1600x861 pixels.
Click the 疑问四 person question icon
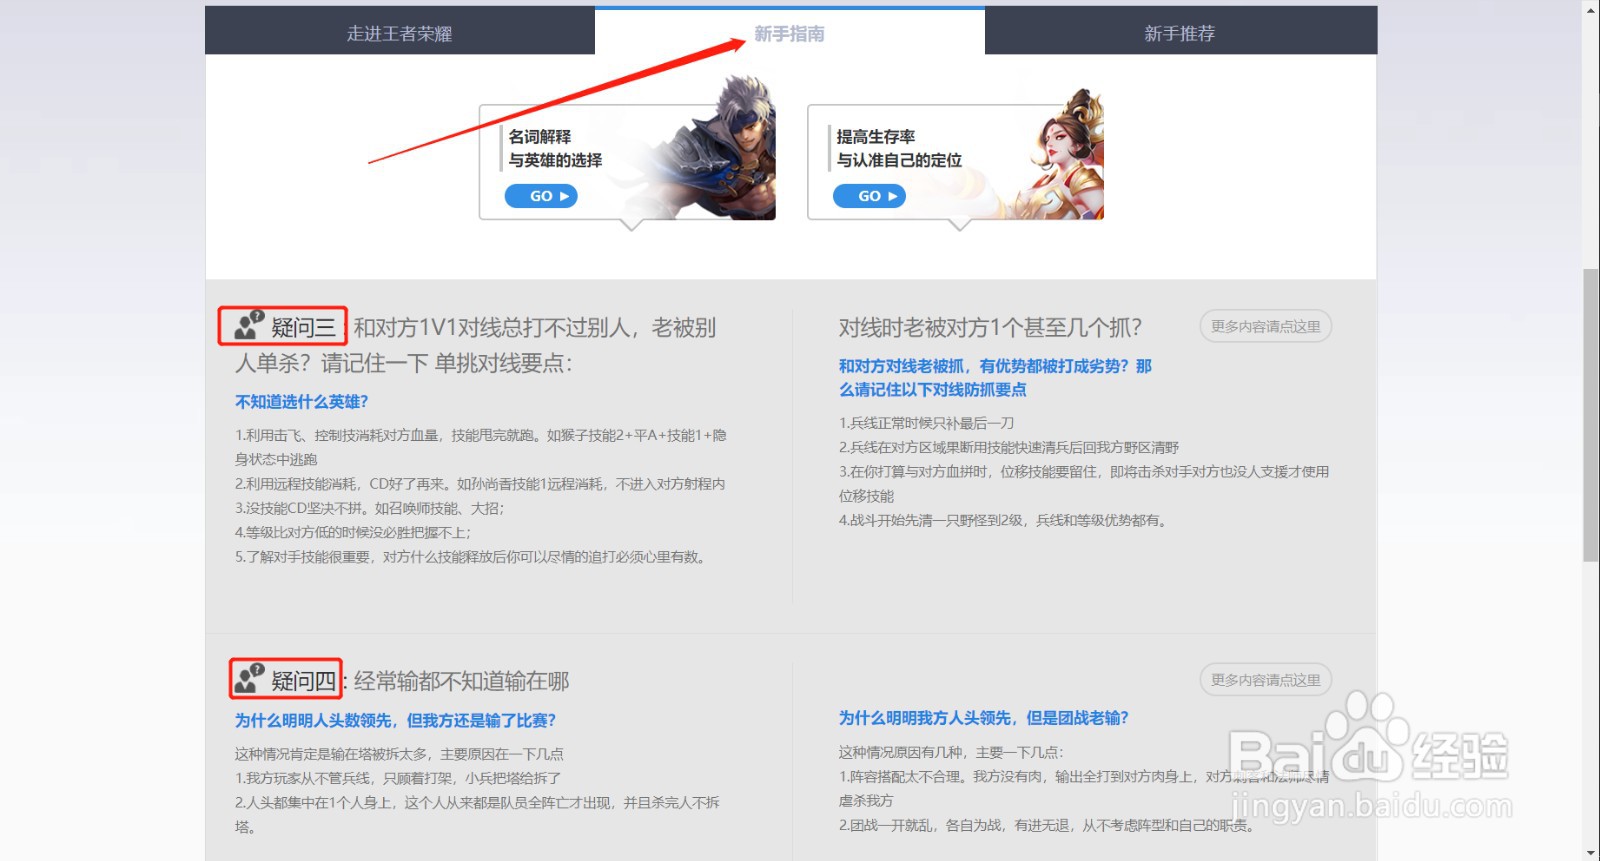pos(249,678)
